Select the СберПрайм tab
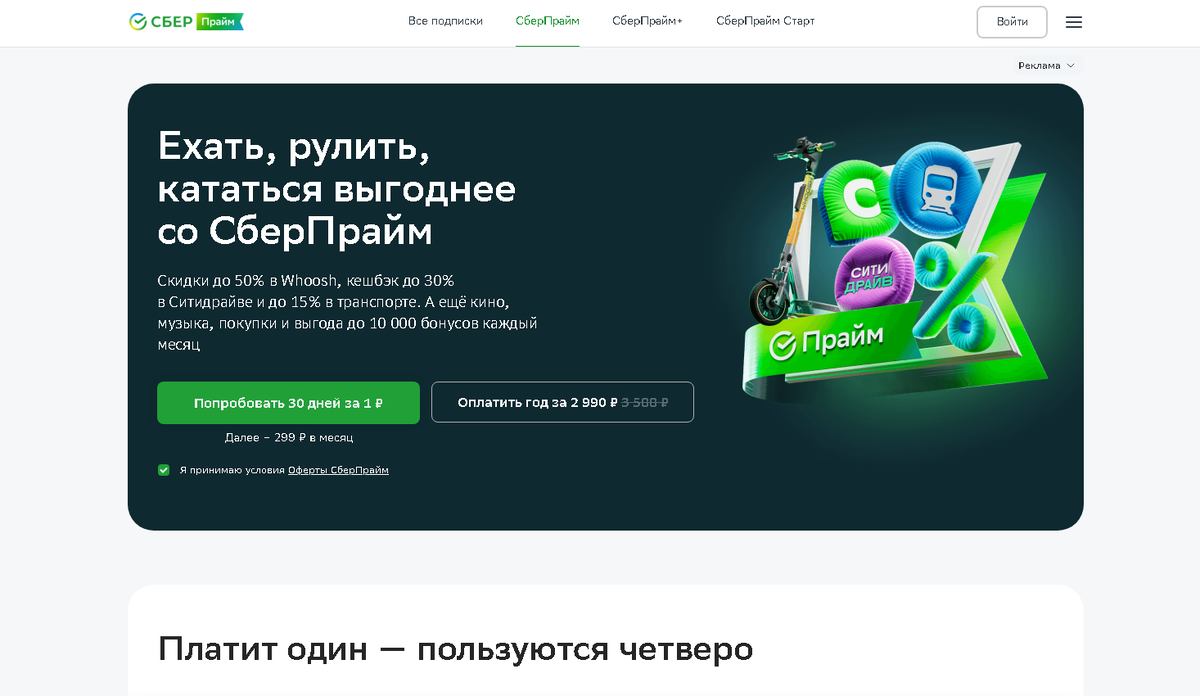 pos(547,21)
